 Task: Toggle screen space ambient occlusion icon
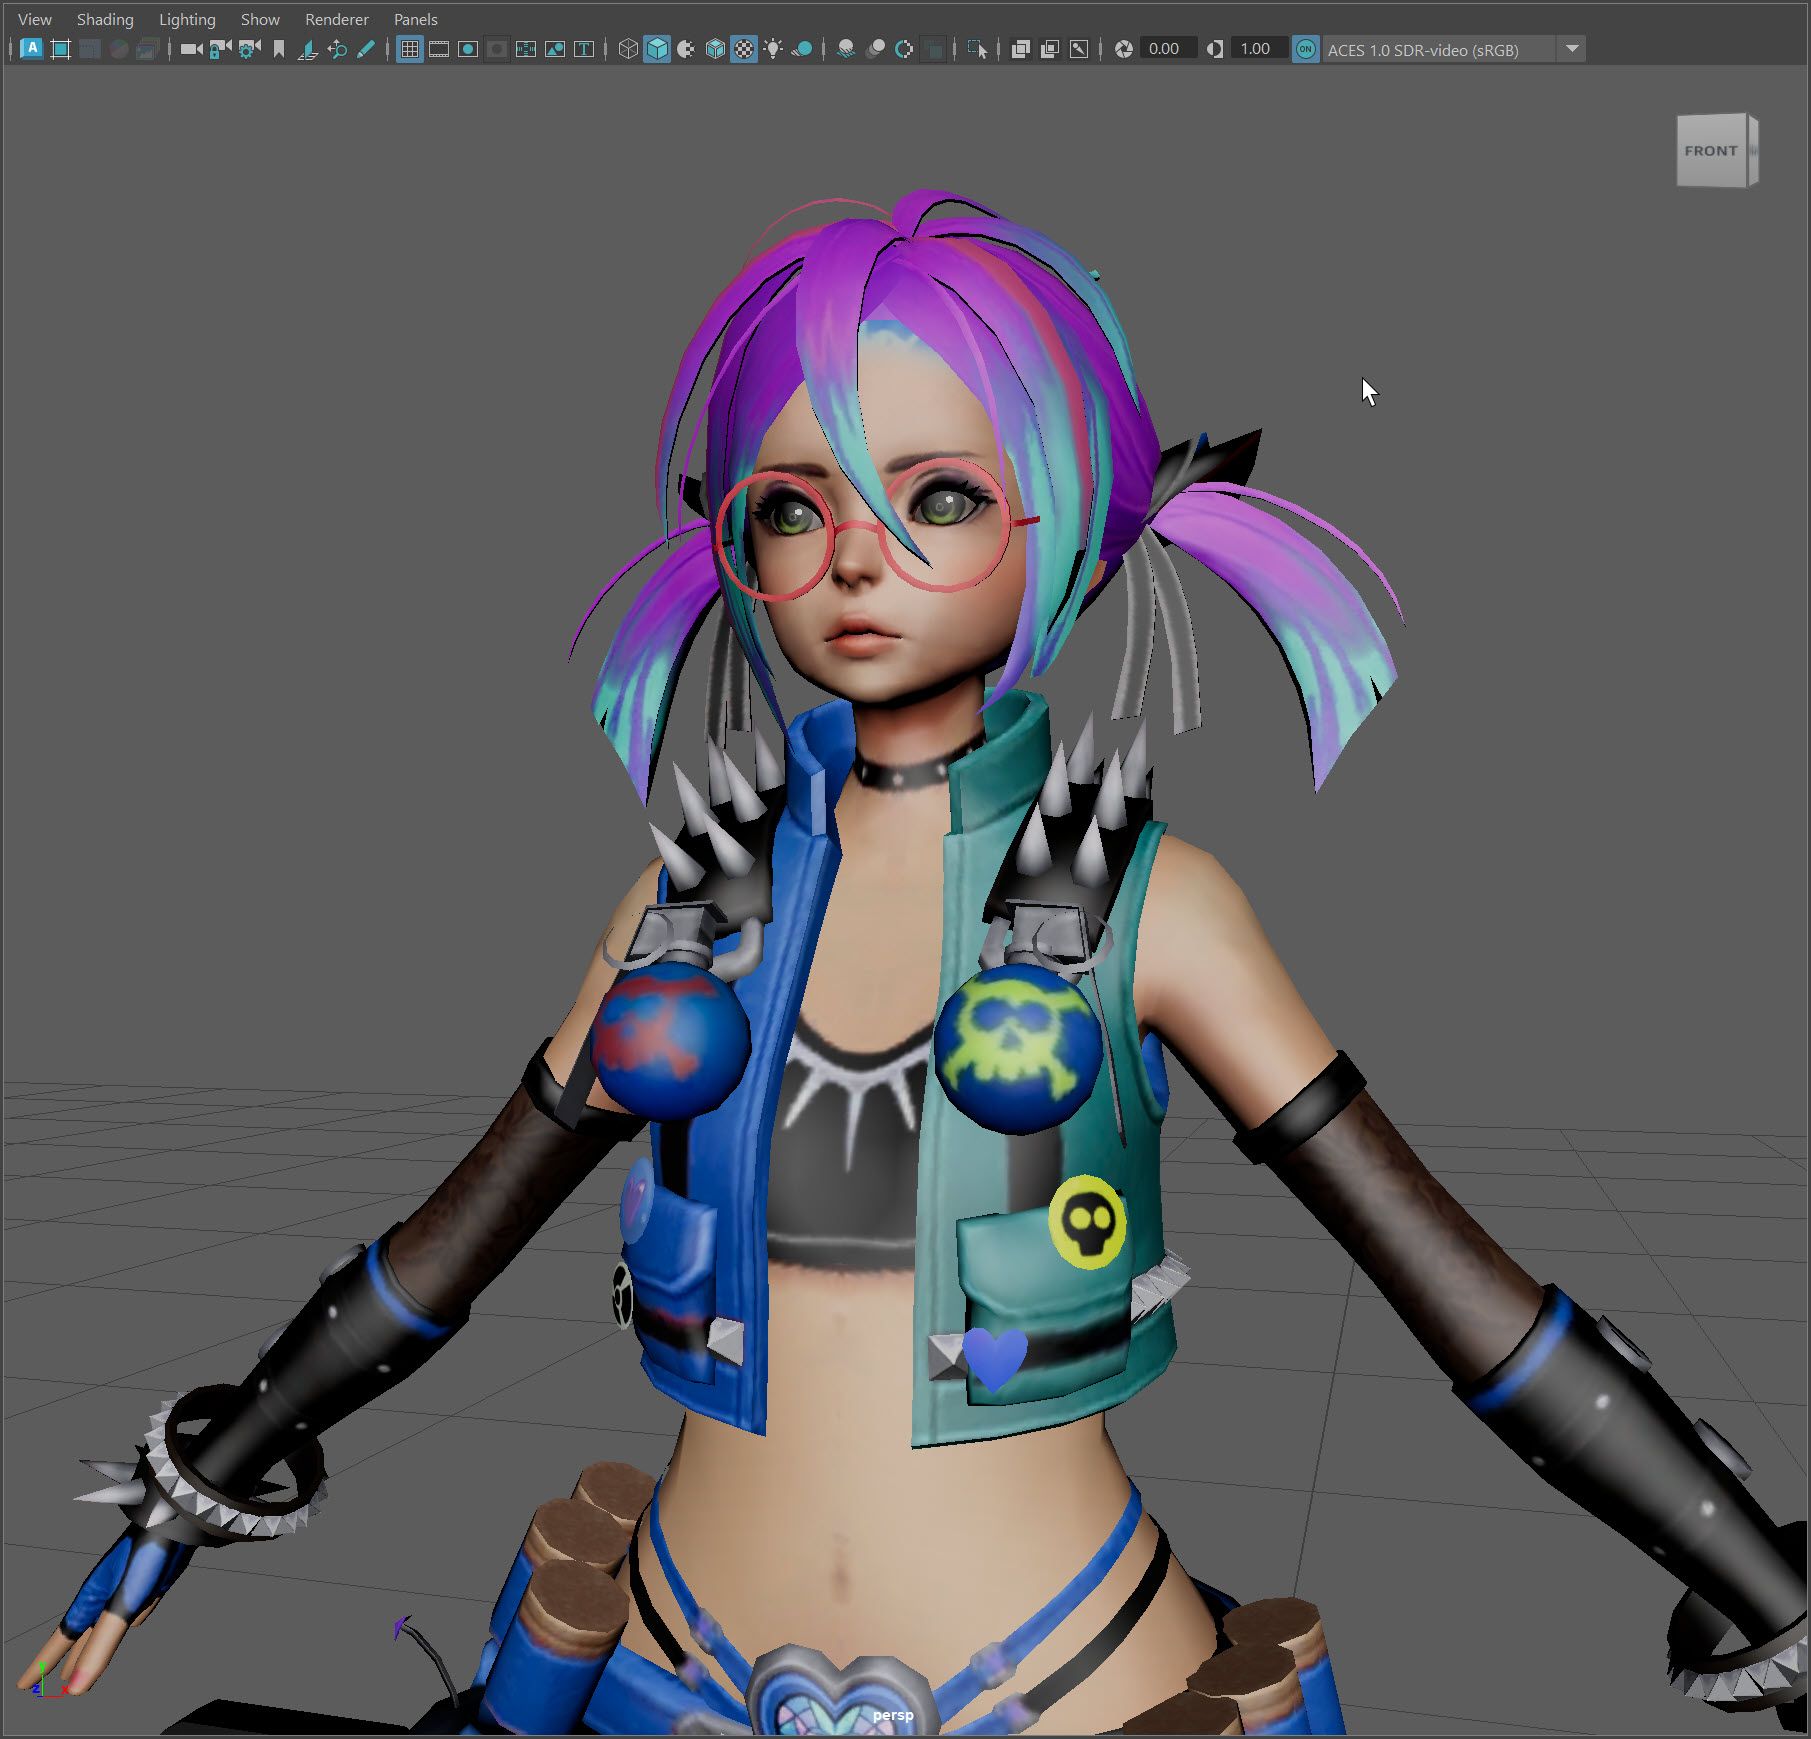[x=846, y=49]
